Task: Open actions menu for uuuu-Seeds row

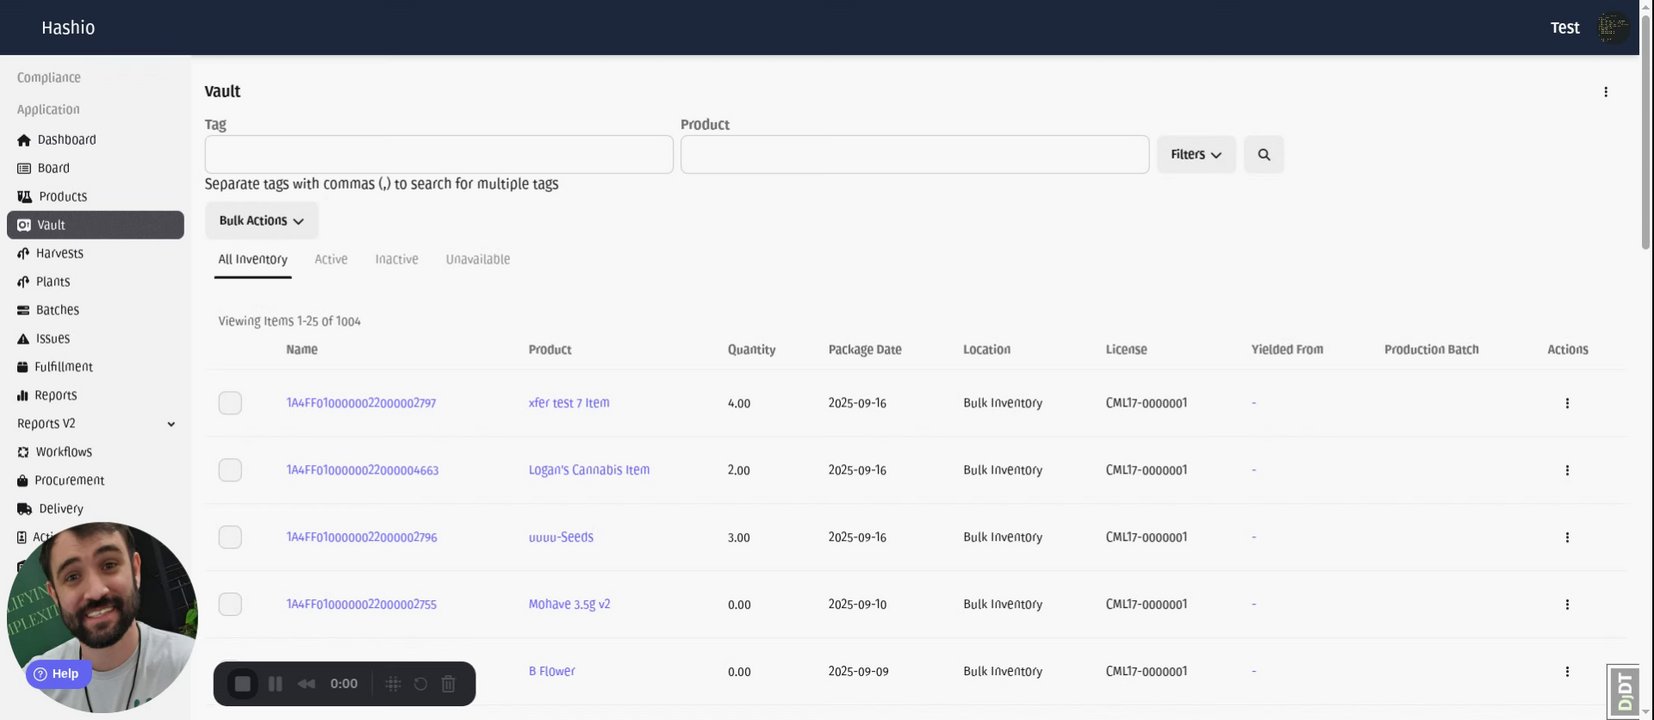Action: click(1567, 537)
